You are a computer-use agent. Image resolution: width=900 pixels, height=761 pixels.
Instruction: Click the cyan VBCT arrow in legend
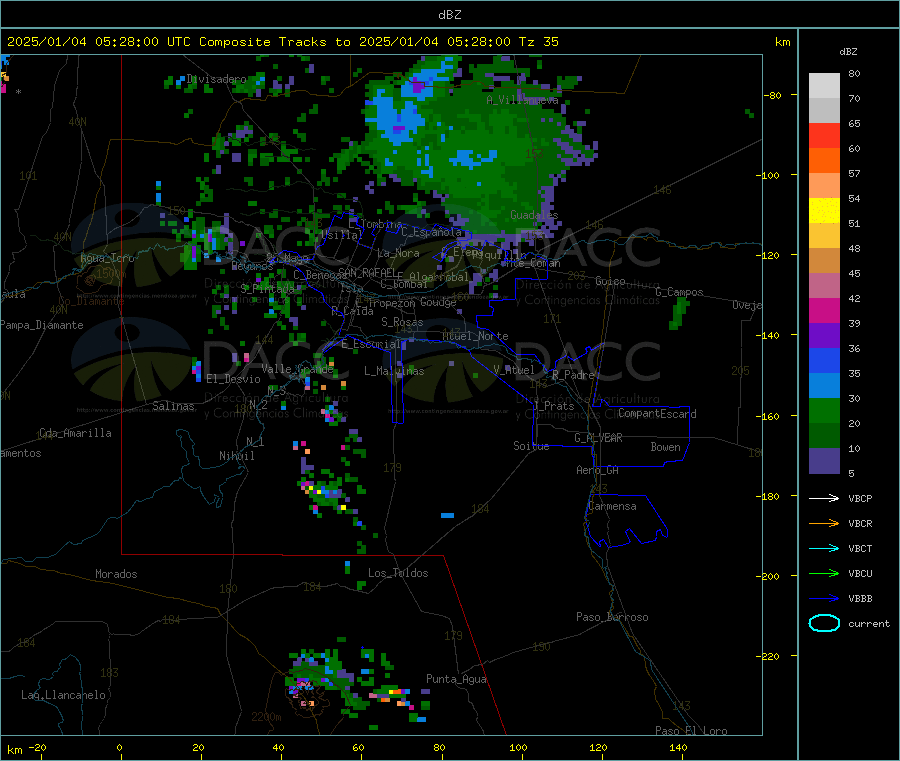pyautogui.click(x=824, y=549)
